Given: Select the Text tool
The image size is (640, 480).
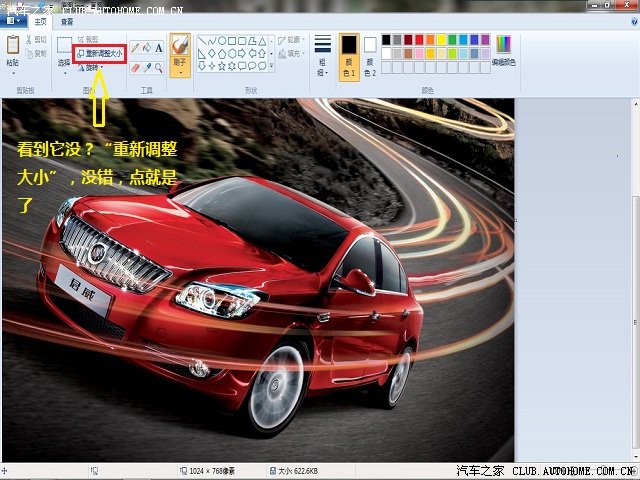Looking at the screenshot, I should coord(159,48).
